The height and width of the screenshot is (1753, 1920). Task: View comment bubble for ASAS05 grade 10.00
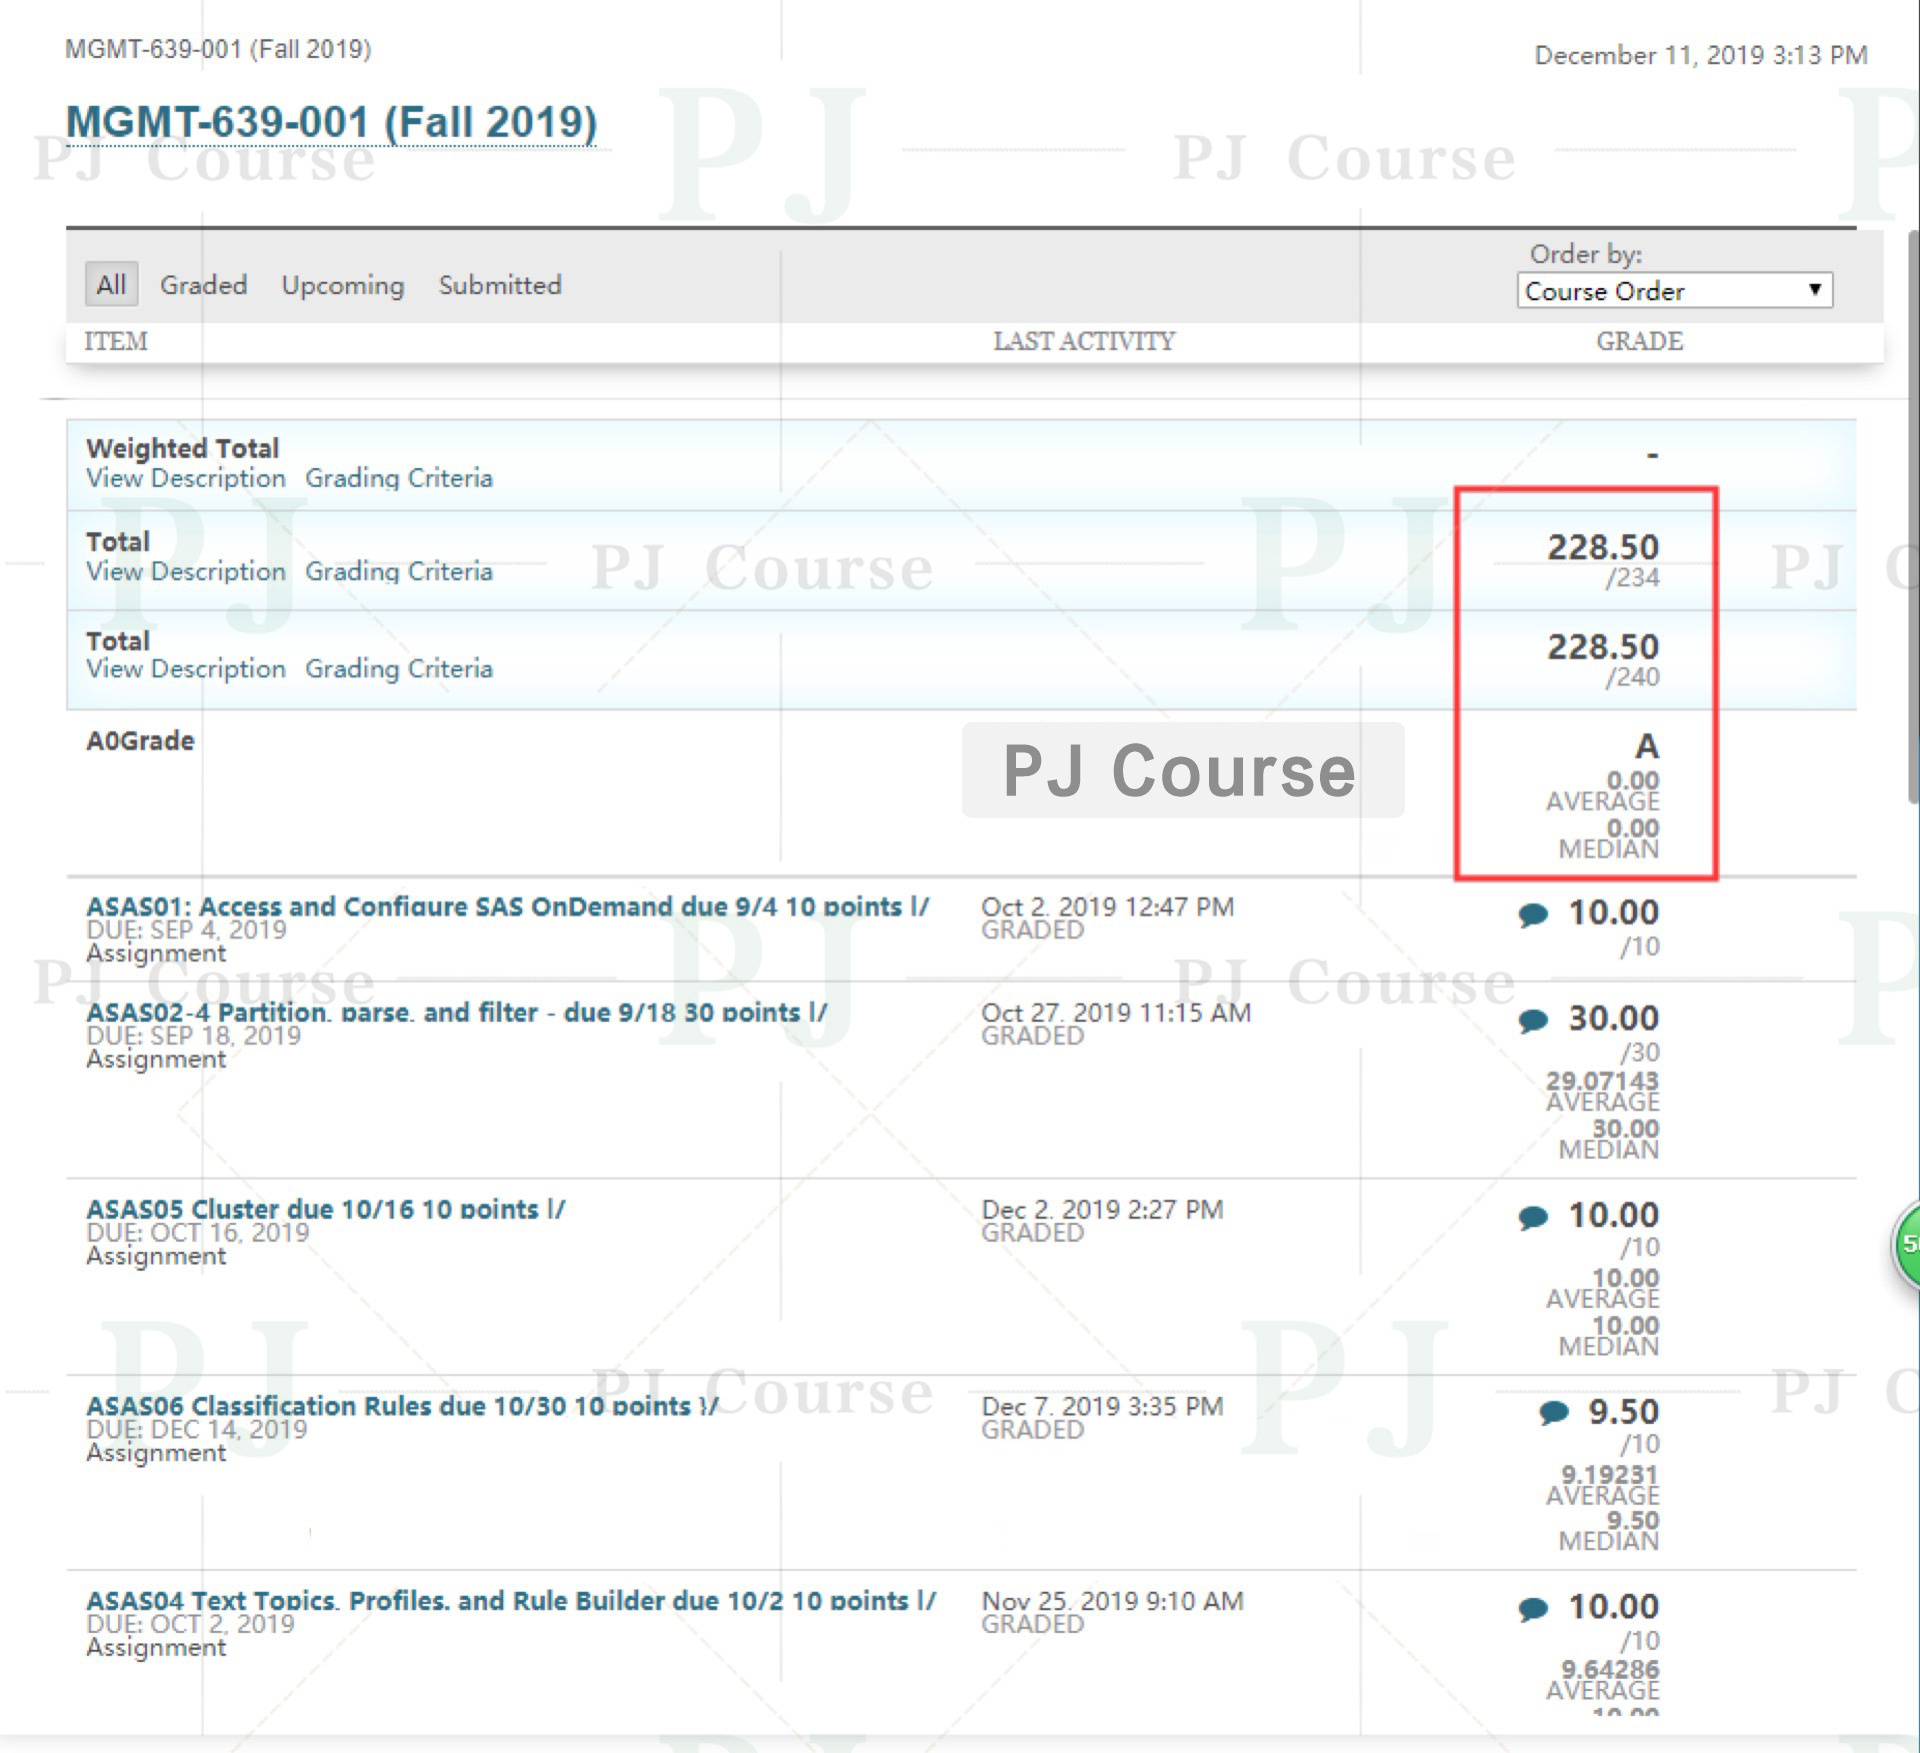[1533, 1217]
